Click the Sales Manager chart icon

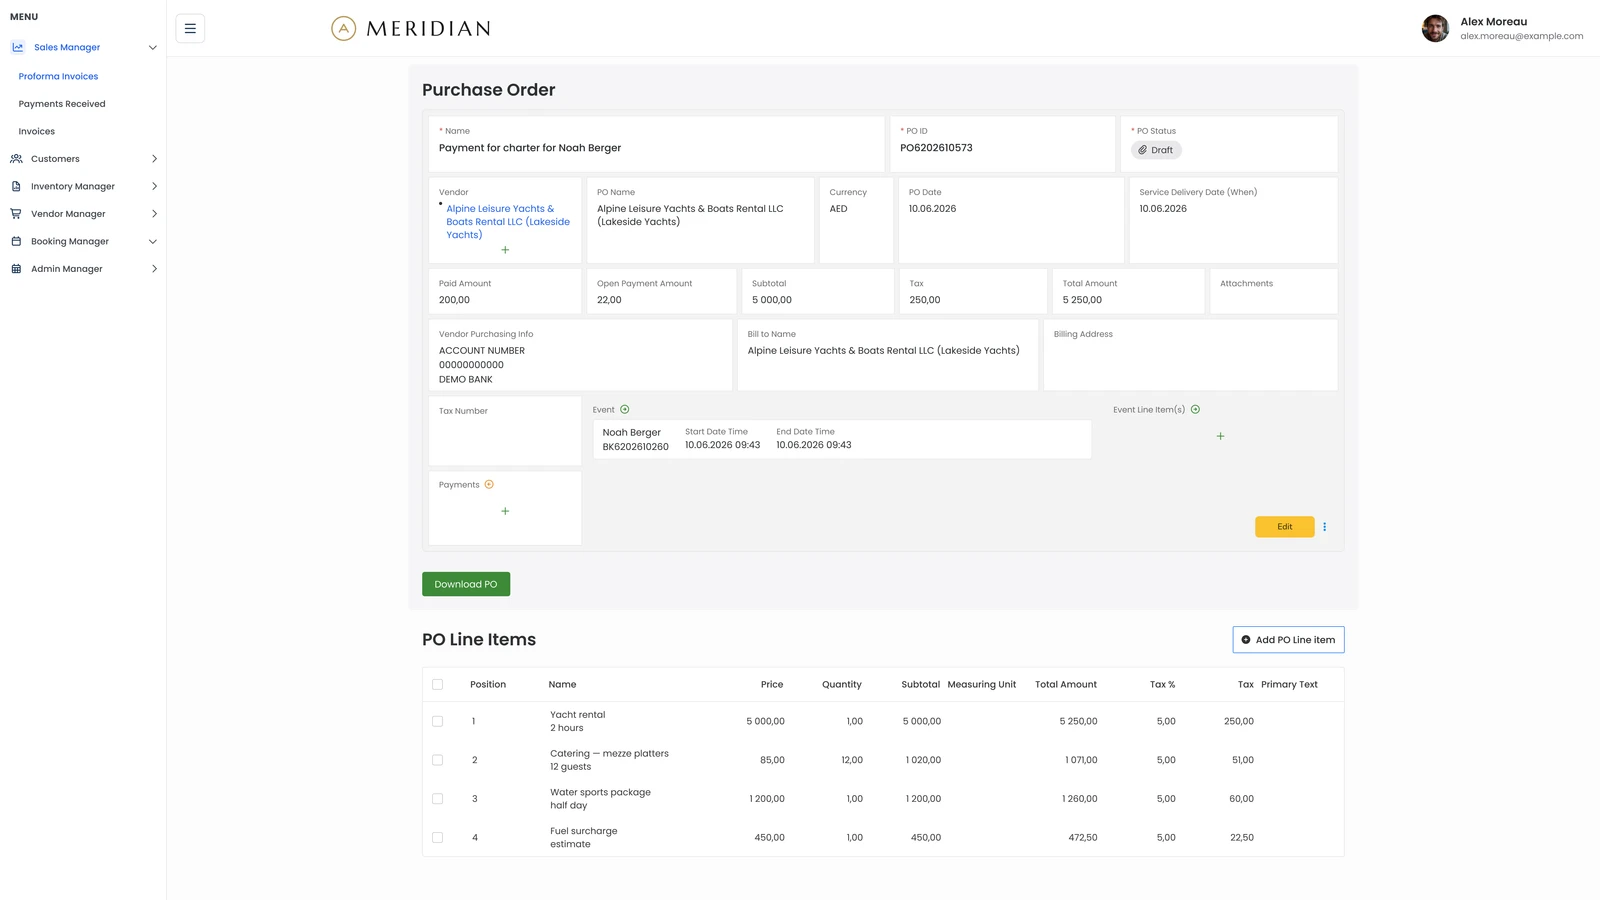(17, 47)
